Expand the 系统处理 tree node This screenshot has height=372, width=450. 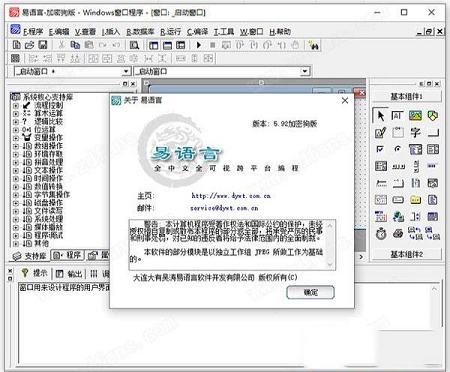15,219
